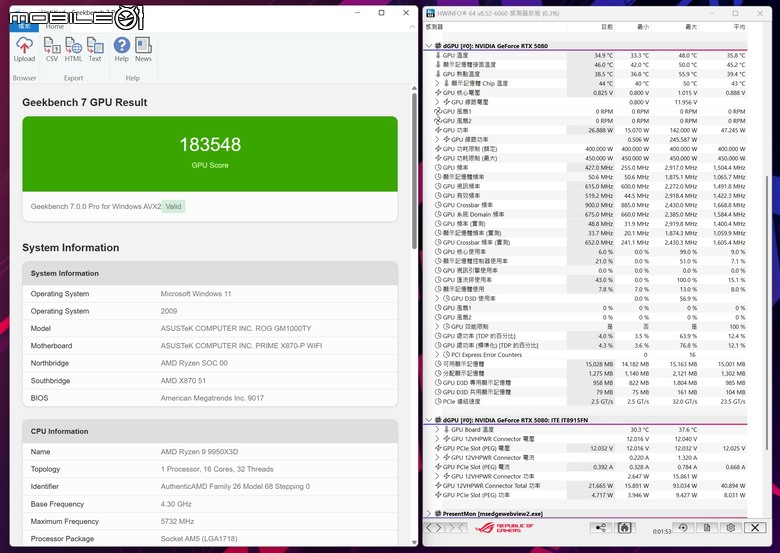Viewport: 780px width, 553px height.
Task: Click the Microsoft Windows 11 value
Action: pyautogui.click(x=195, y=293)
